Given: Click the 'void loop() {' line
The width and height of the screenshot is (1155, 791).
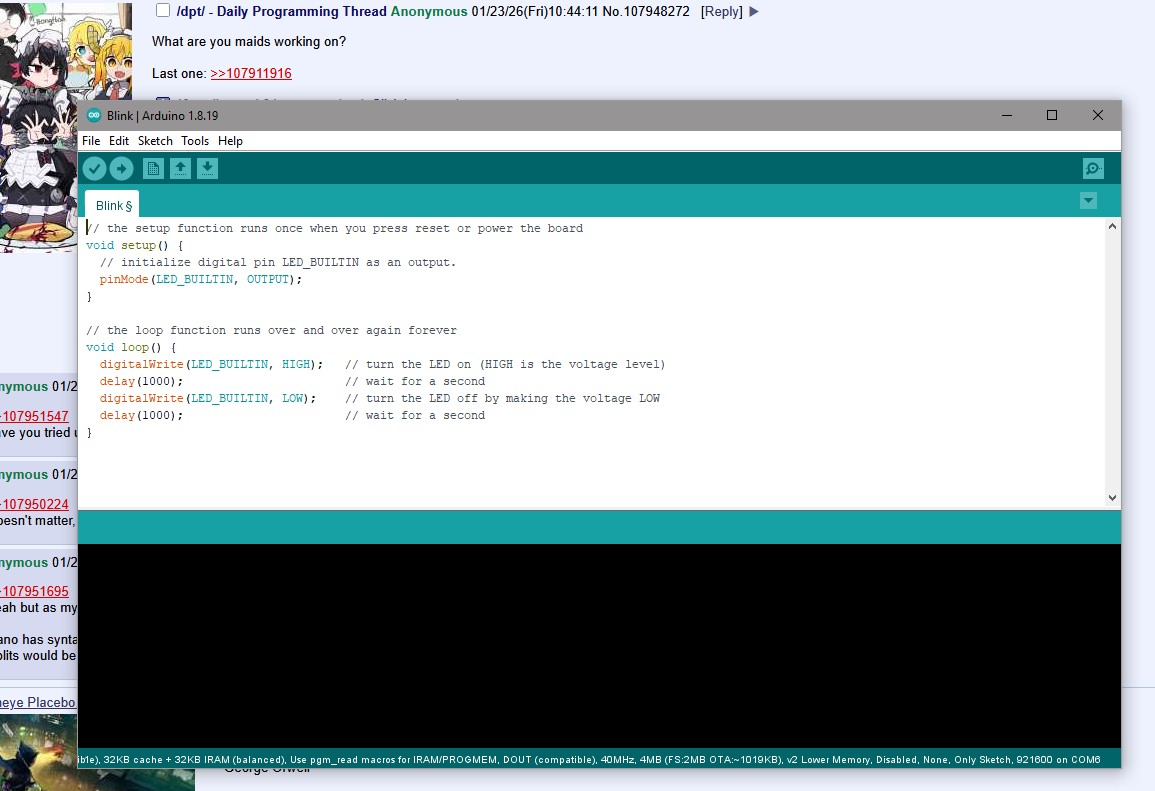Looking at the screenshot, I should point(131,348).
